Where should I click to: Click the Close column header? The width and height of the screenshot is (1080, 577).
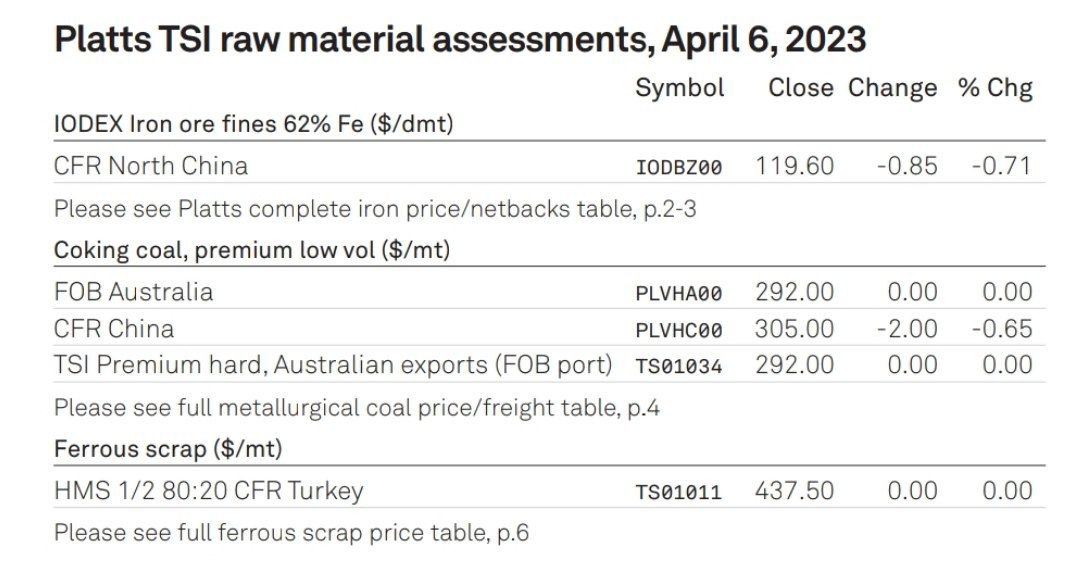click(x=801, y=87)
